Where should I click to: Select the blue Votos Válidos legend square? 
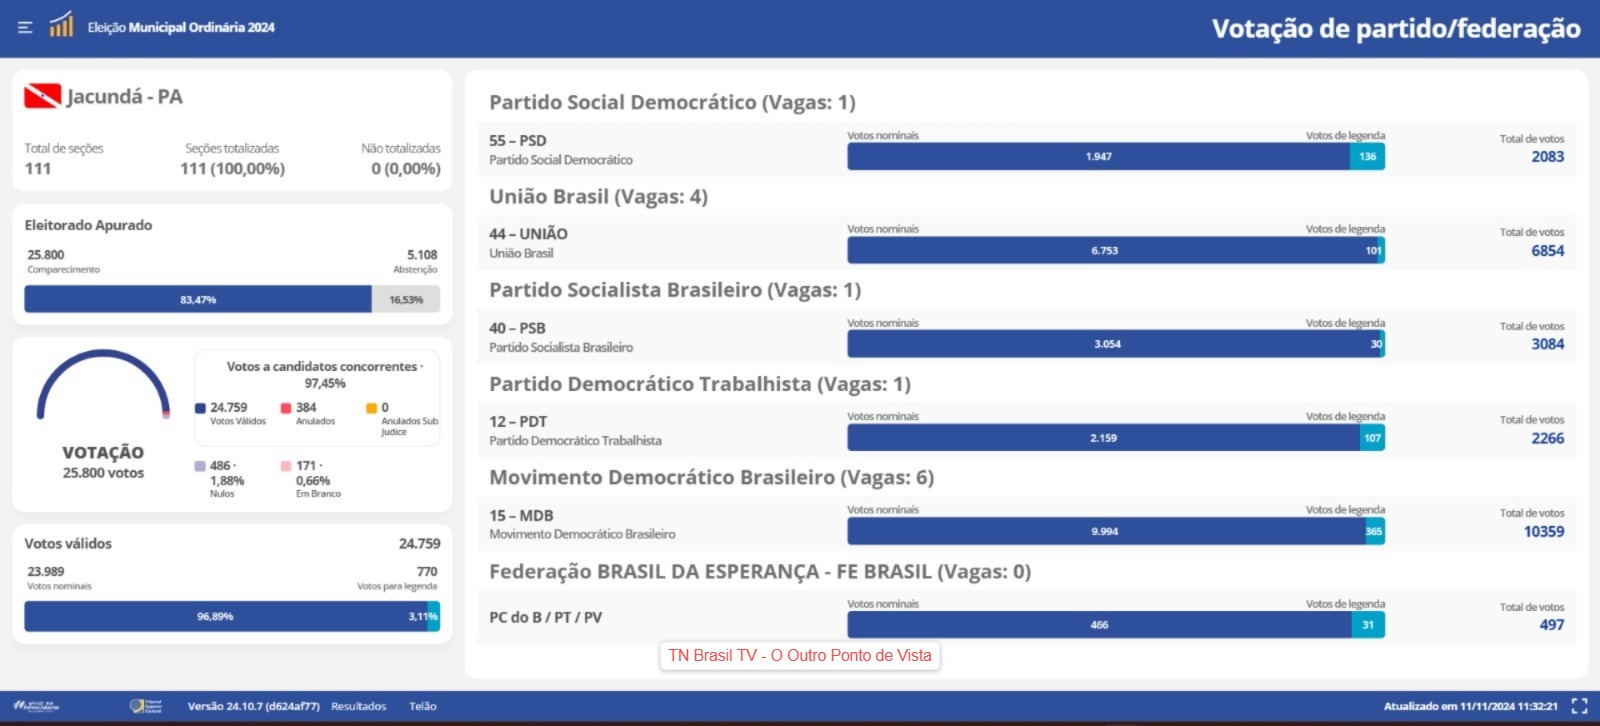pos(200,408)
